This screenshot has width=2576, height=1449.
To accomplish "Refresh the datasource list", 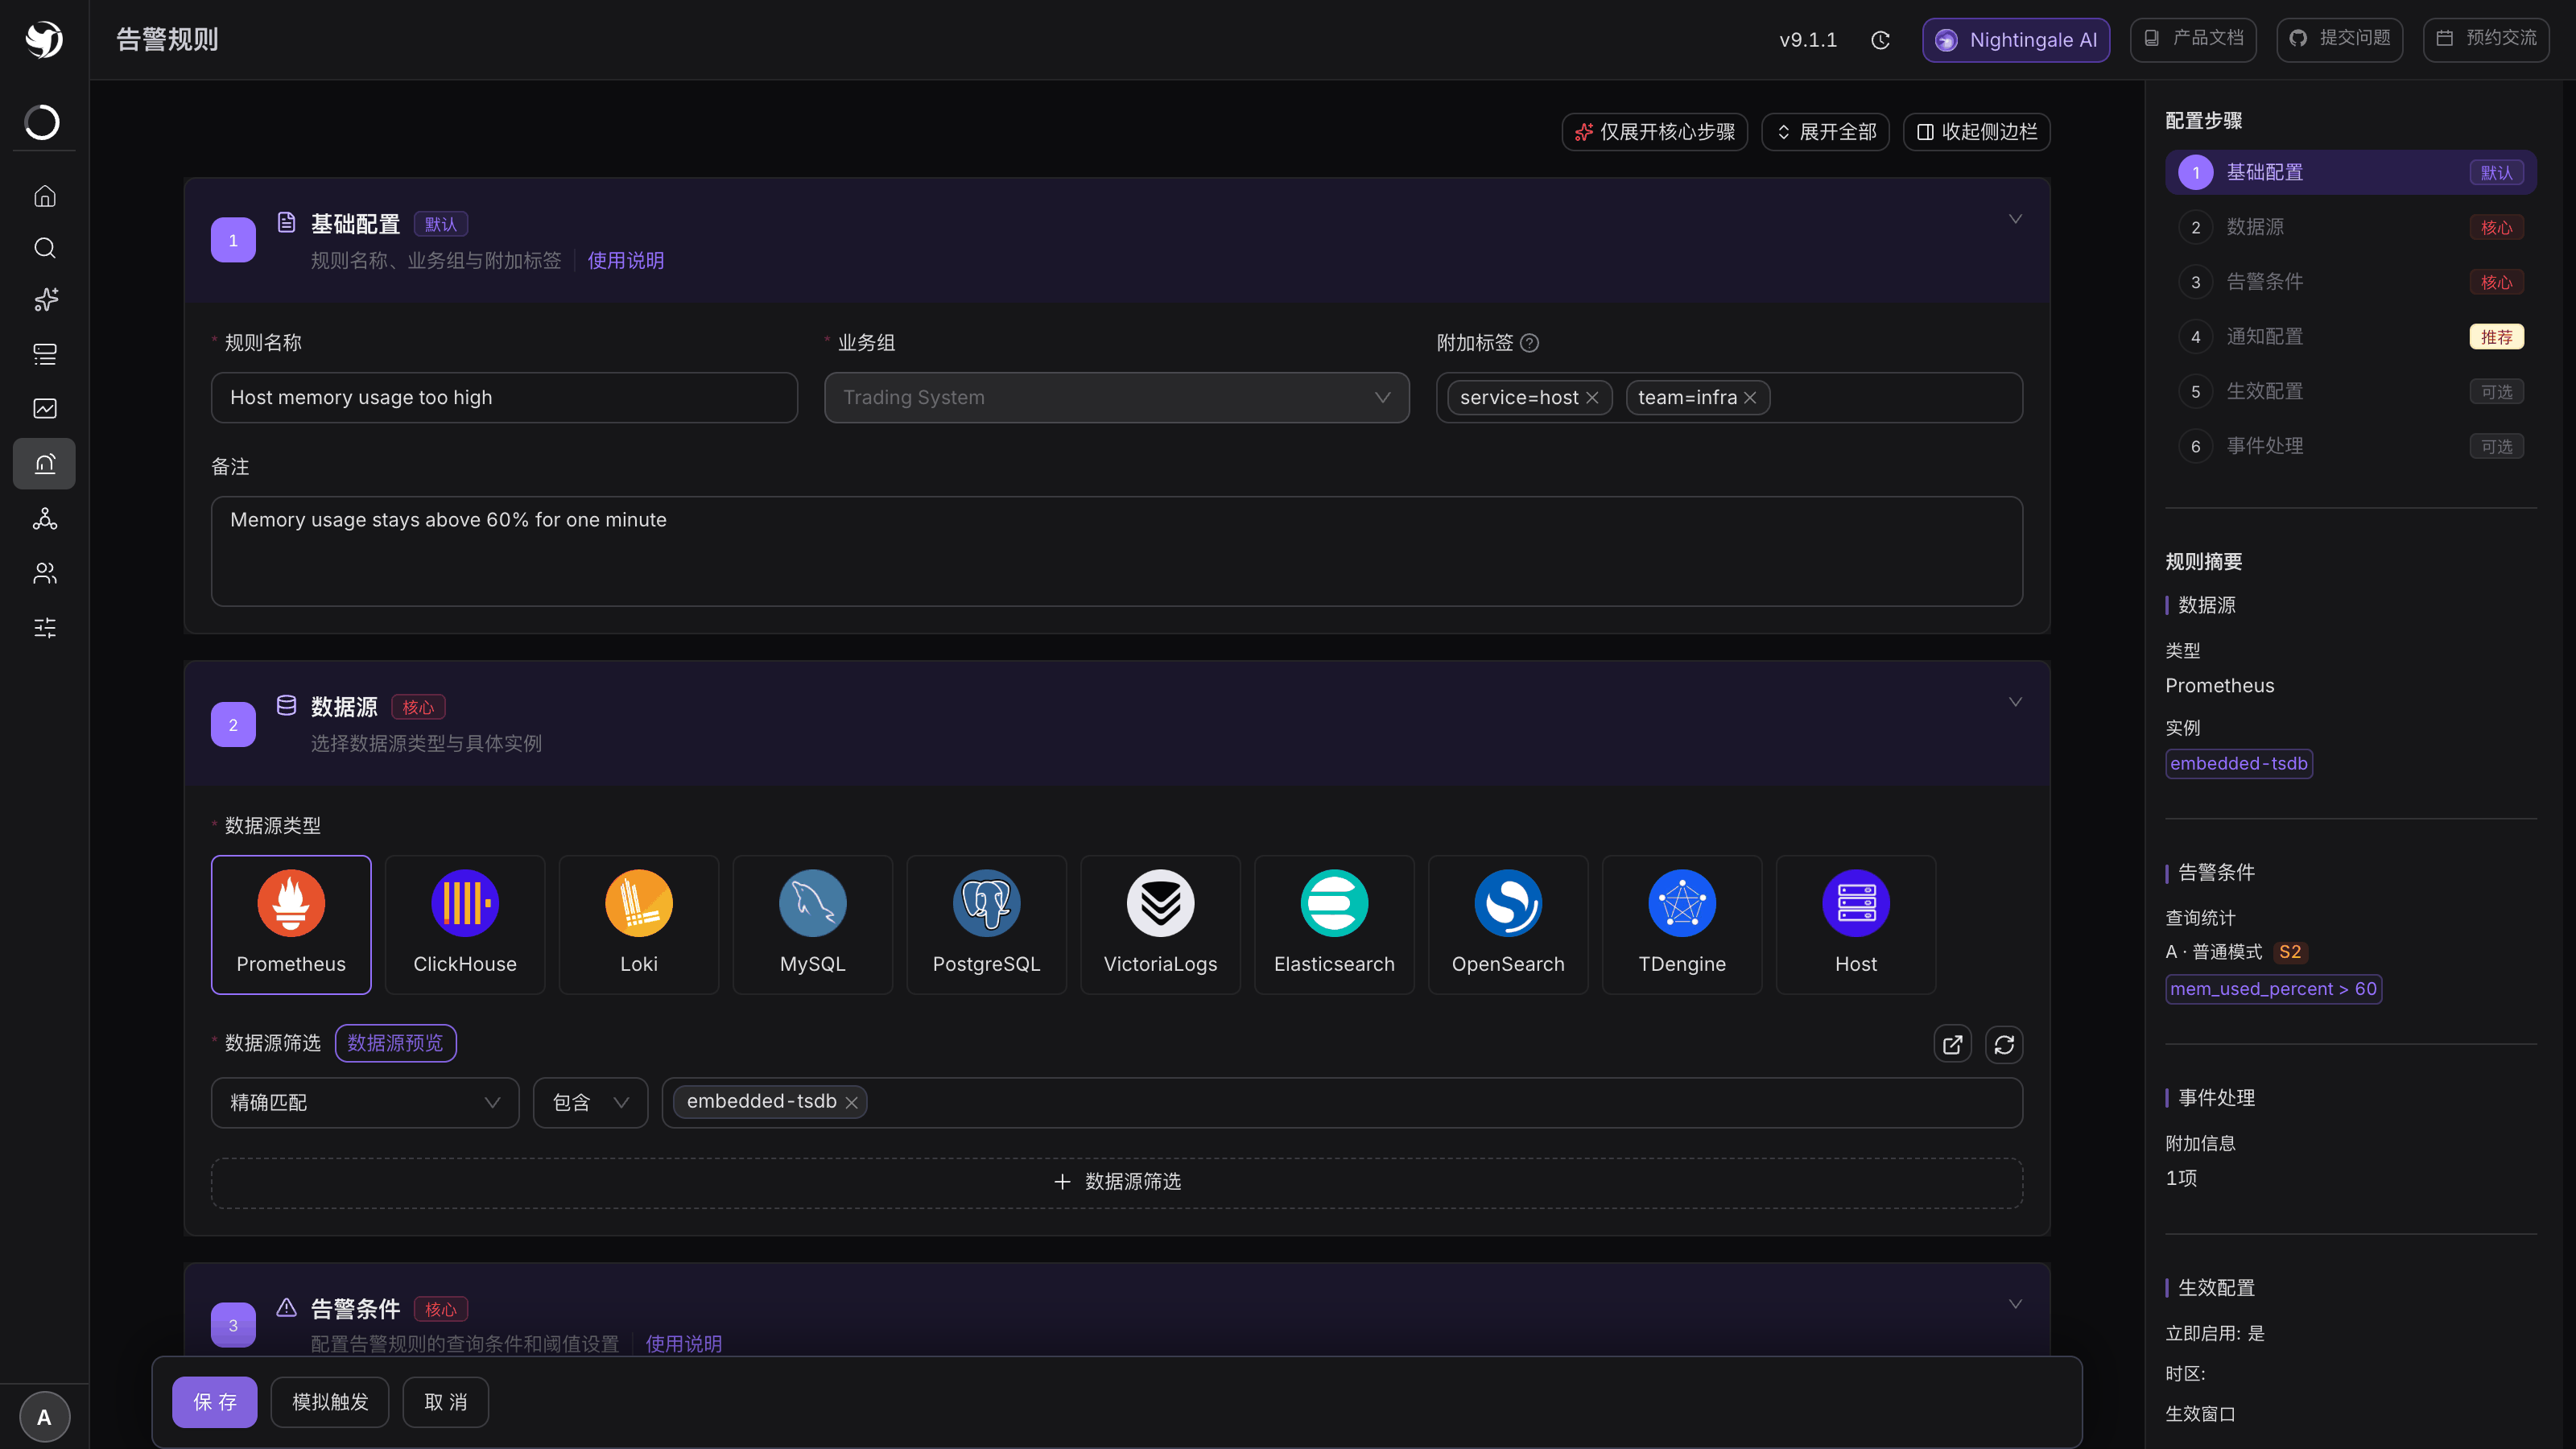I will pyautogui.click(x=2004, y=1045).
